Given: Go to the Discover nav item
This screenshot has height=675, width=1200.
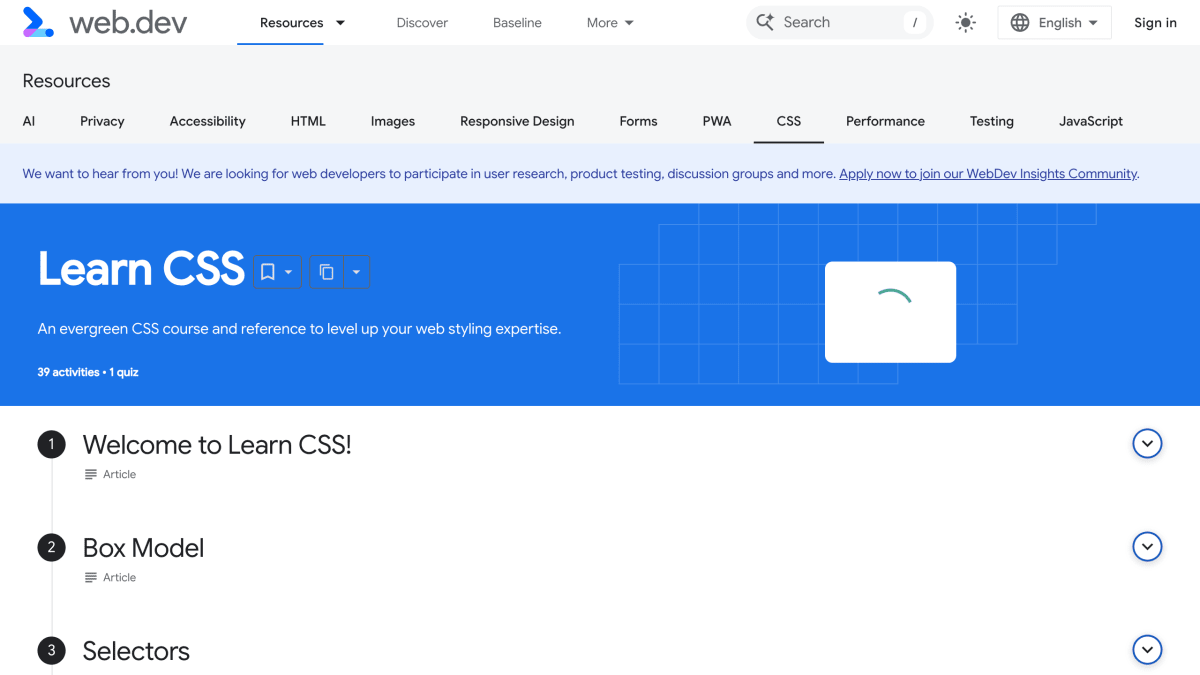Looking at the screenshot, I should pos(422,22).
